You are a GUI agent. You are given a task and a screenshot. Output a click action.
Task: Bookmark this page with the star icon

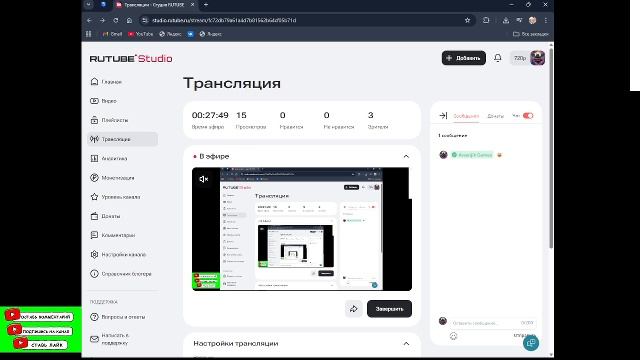click(x=467, y=20)
